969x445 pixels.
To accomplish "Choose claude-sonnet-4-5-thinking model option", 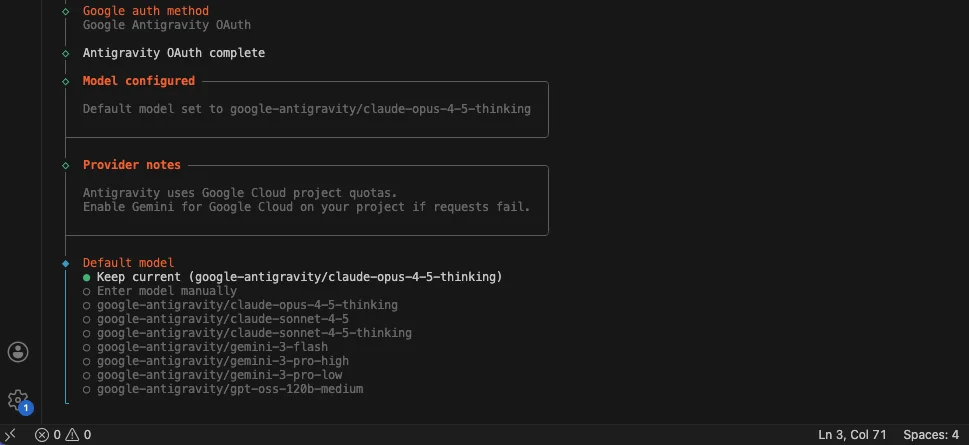I will click(x=247, y=333).
